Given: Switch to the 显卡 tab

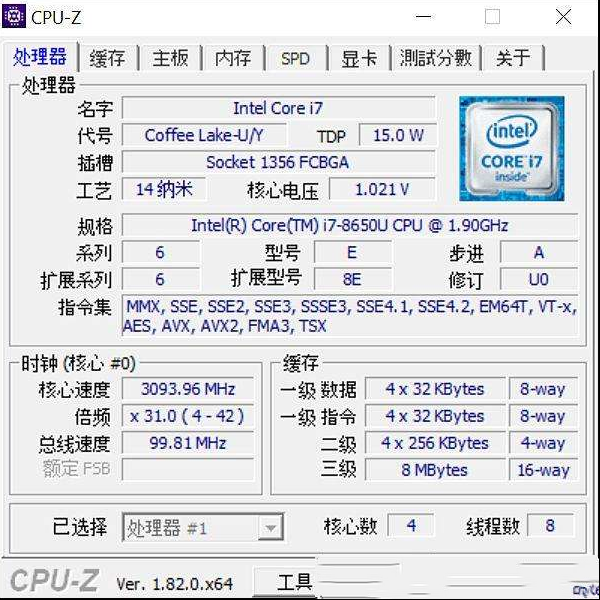Looking at the screenshot, I should pos(359,59).
